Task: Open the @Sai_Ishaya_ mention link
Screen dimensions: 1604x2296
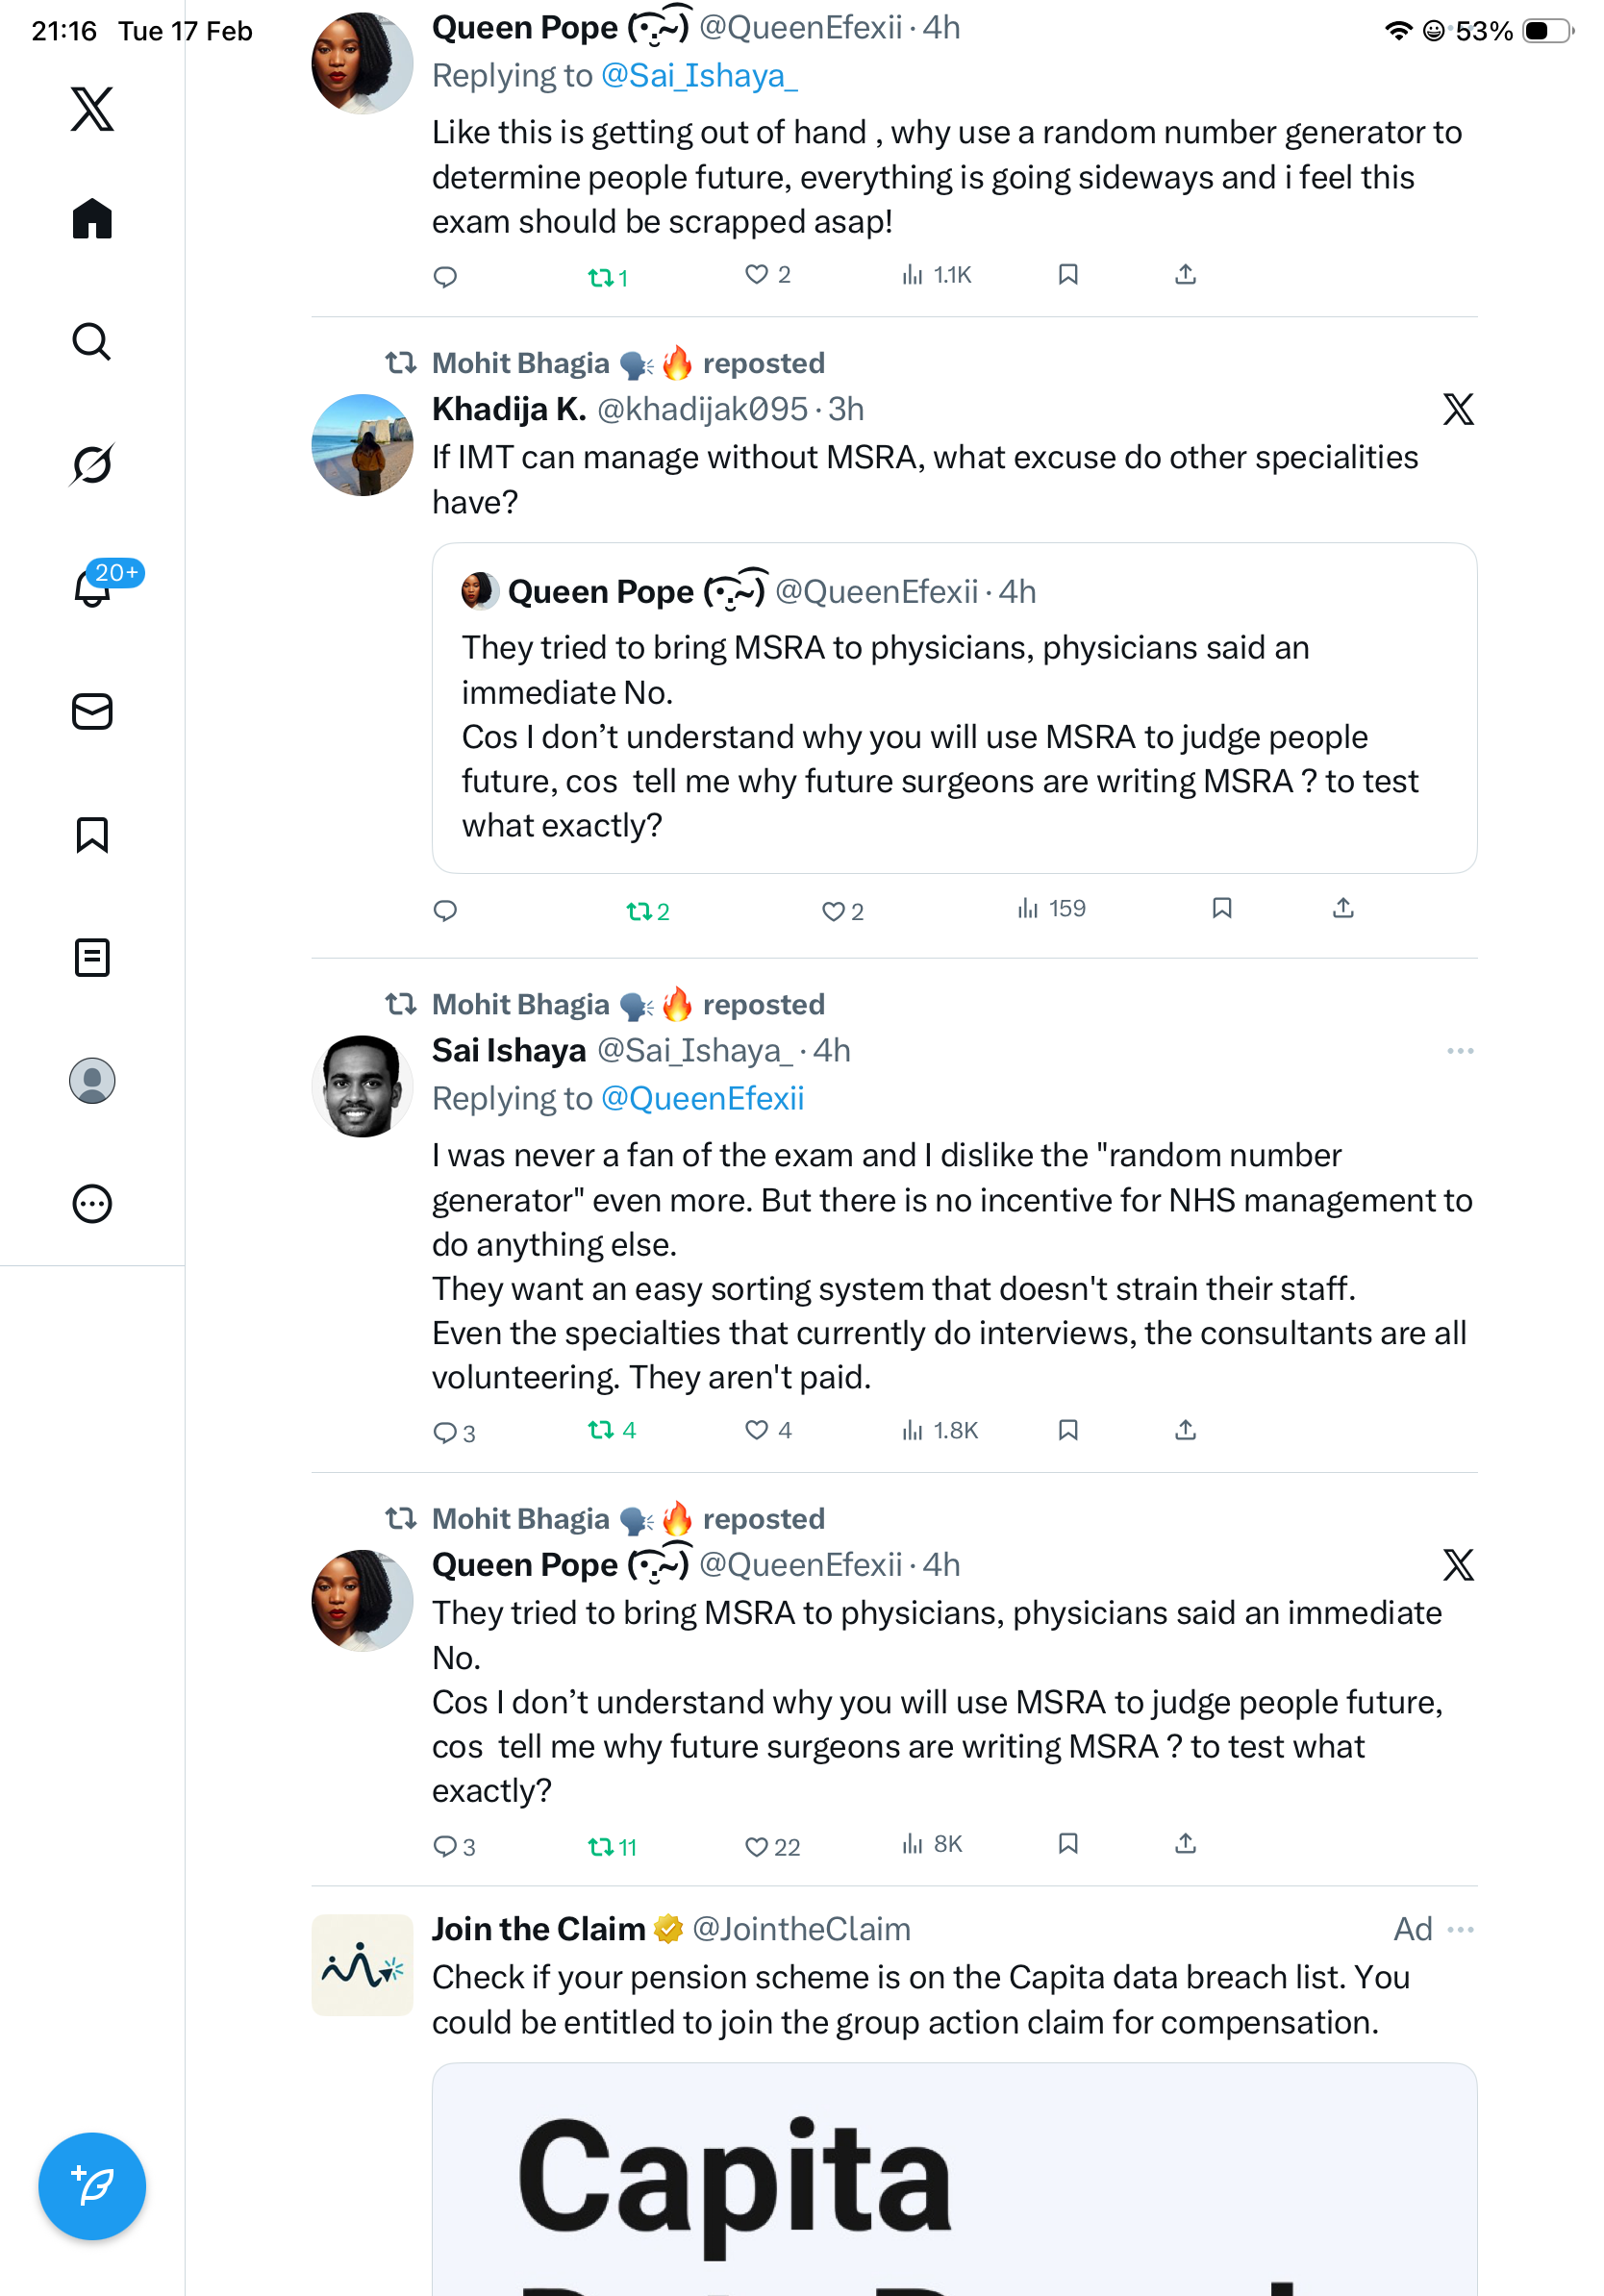Action: (x=698, y=76)
